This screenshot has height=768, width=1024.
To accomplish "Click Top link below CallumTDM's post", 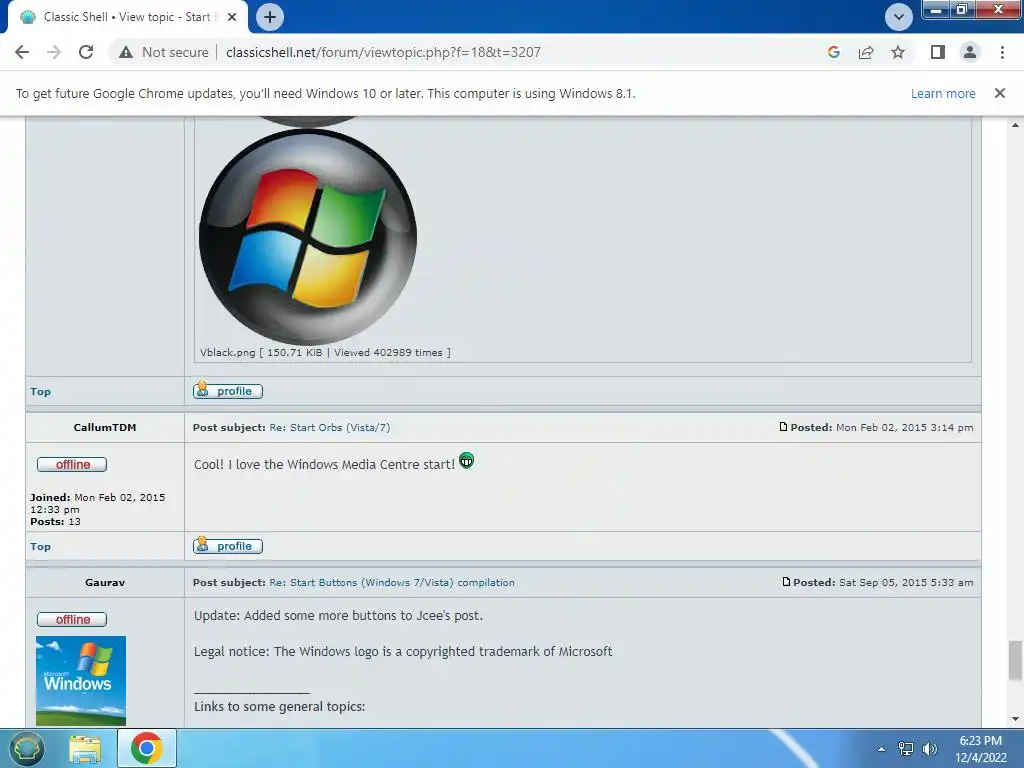I will 40,547.
